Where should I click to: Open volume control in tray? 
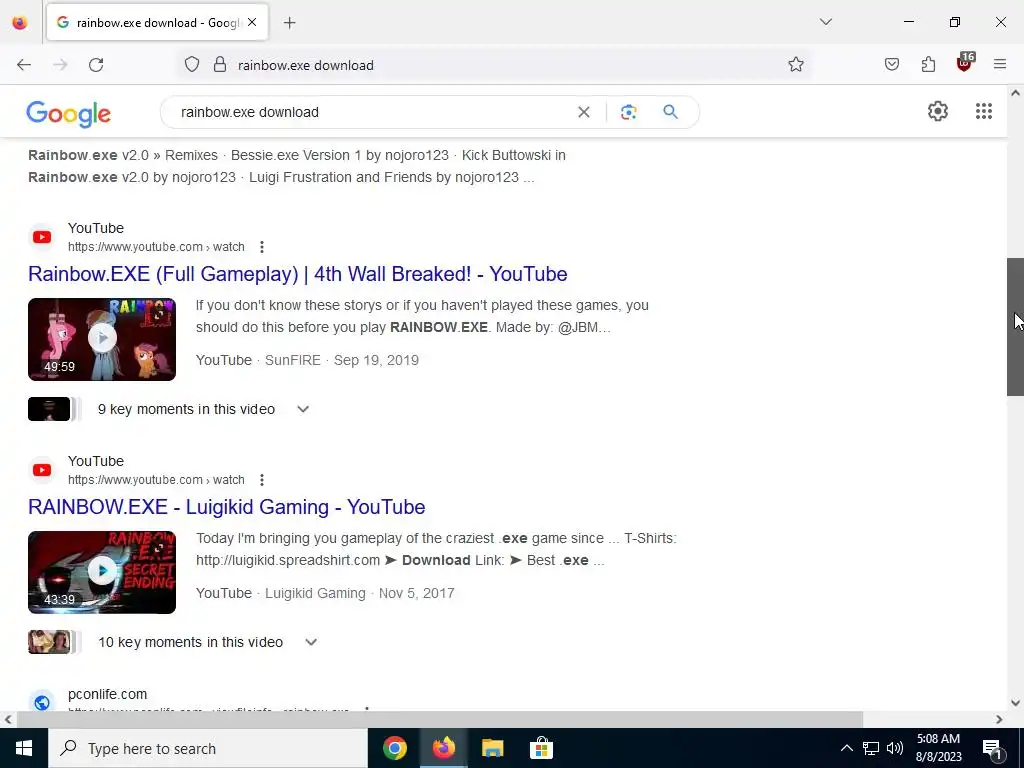(895, 748)
